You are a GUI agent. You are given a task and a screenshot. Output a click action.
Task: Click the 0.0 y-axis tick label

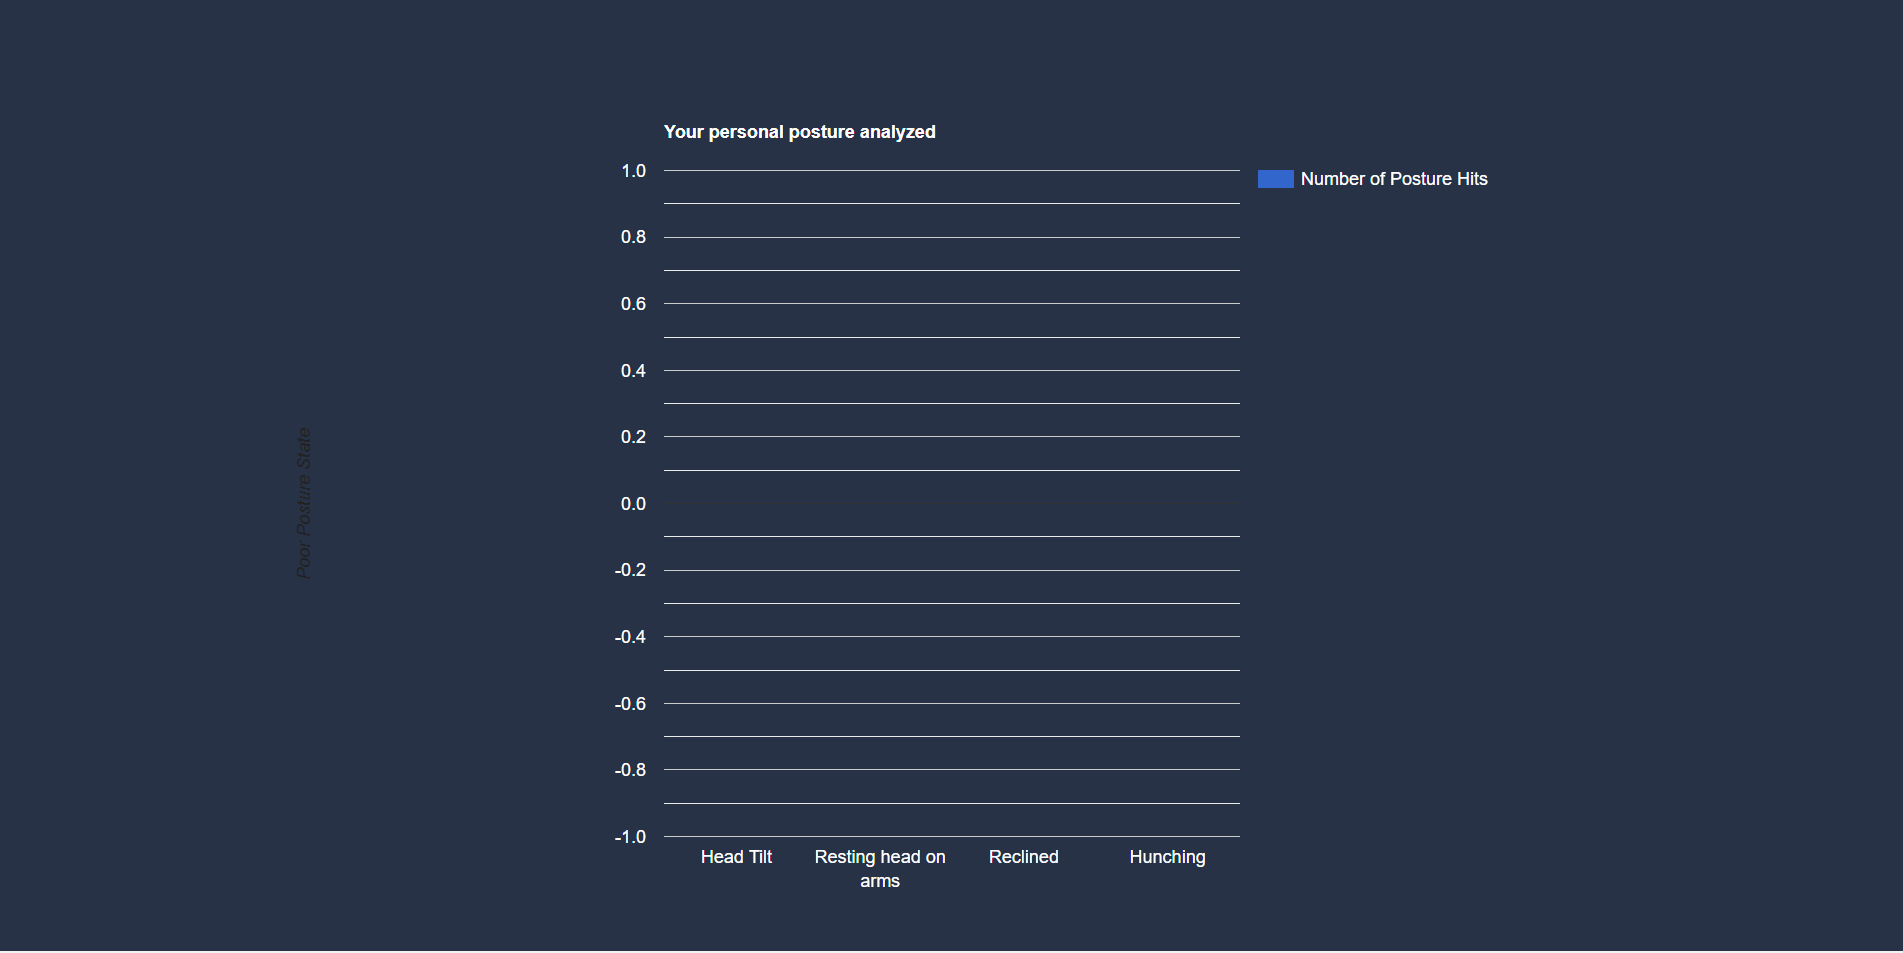pos(633,504)
